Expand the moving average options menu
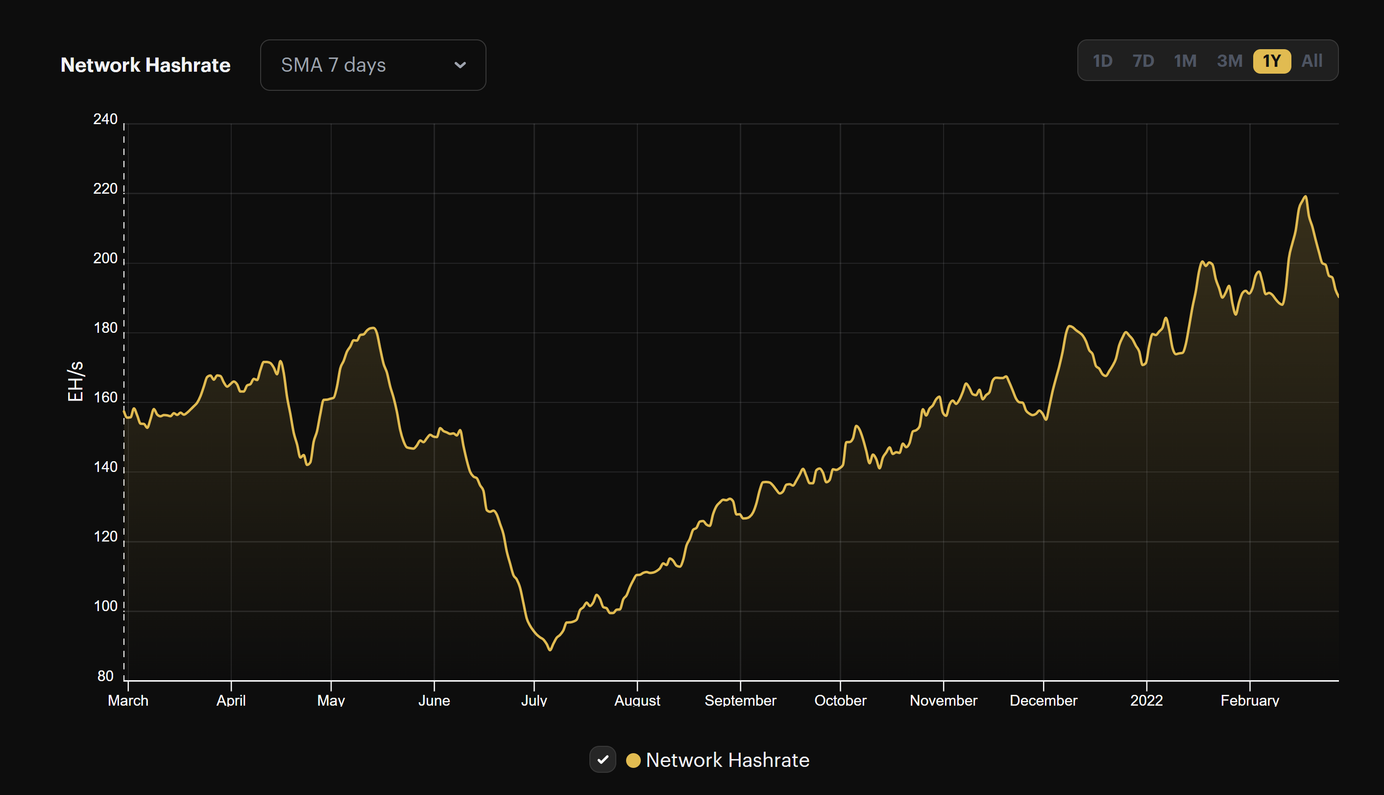The height and width of the screenshot is (795, 1384). tap(372, 64)
